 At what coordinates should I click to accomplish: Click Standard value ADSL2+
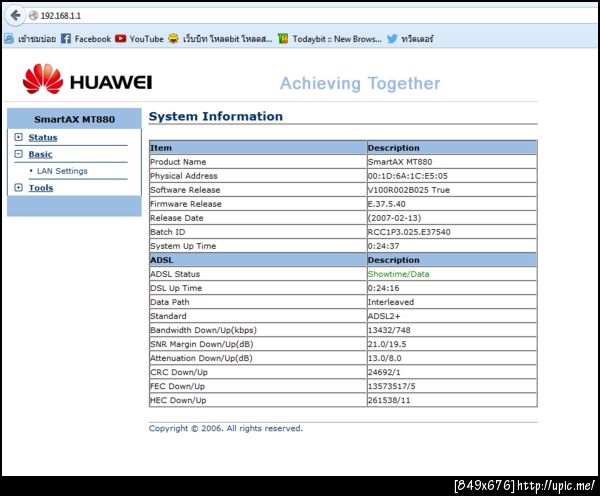(x=384, y=316)
